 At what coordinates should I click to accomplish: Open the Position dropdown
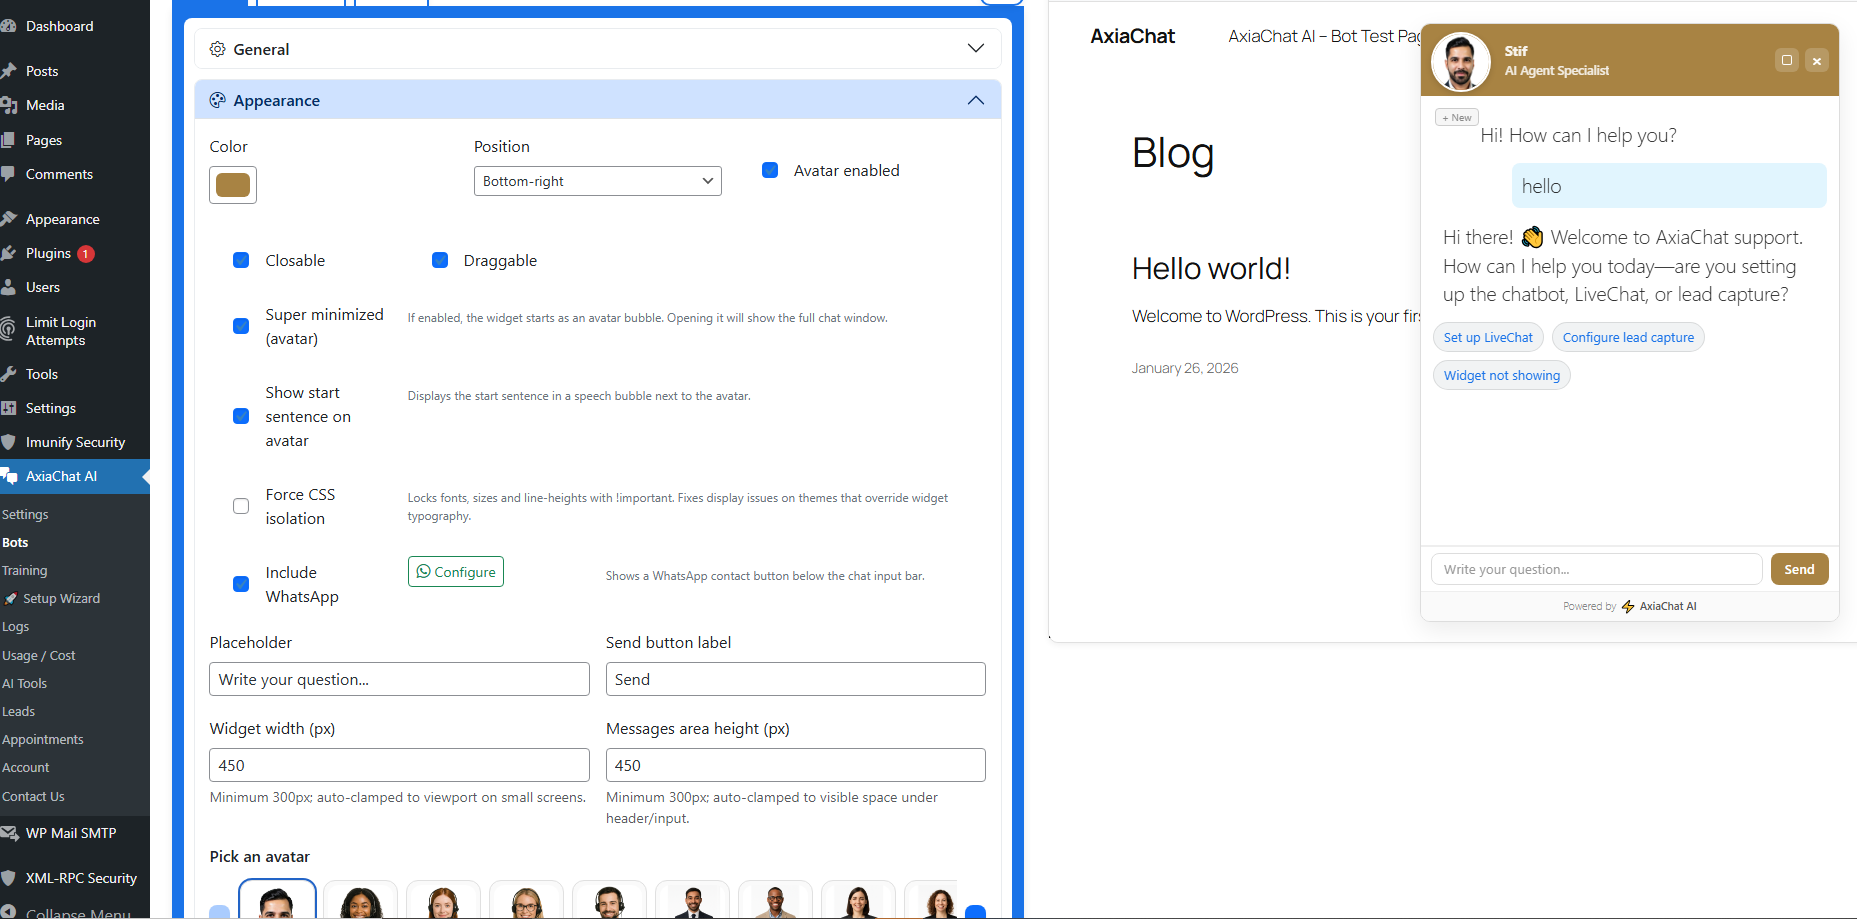point(597,181)
